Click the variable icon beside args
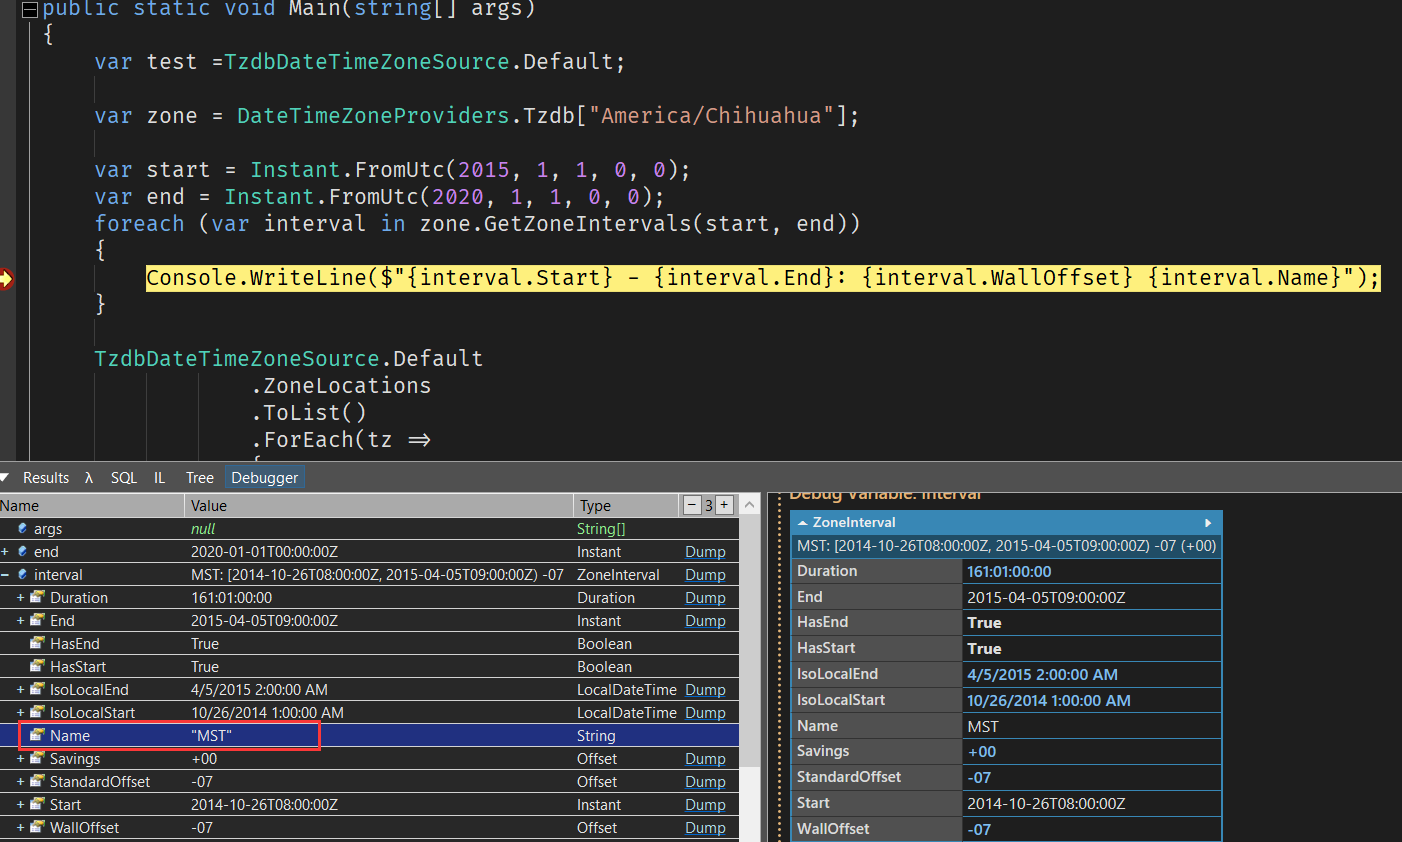Image resolution: width=1402 pixels, height=842 pixels. pyautogui.click(x=22, y=528)
